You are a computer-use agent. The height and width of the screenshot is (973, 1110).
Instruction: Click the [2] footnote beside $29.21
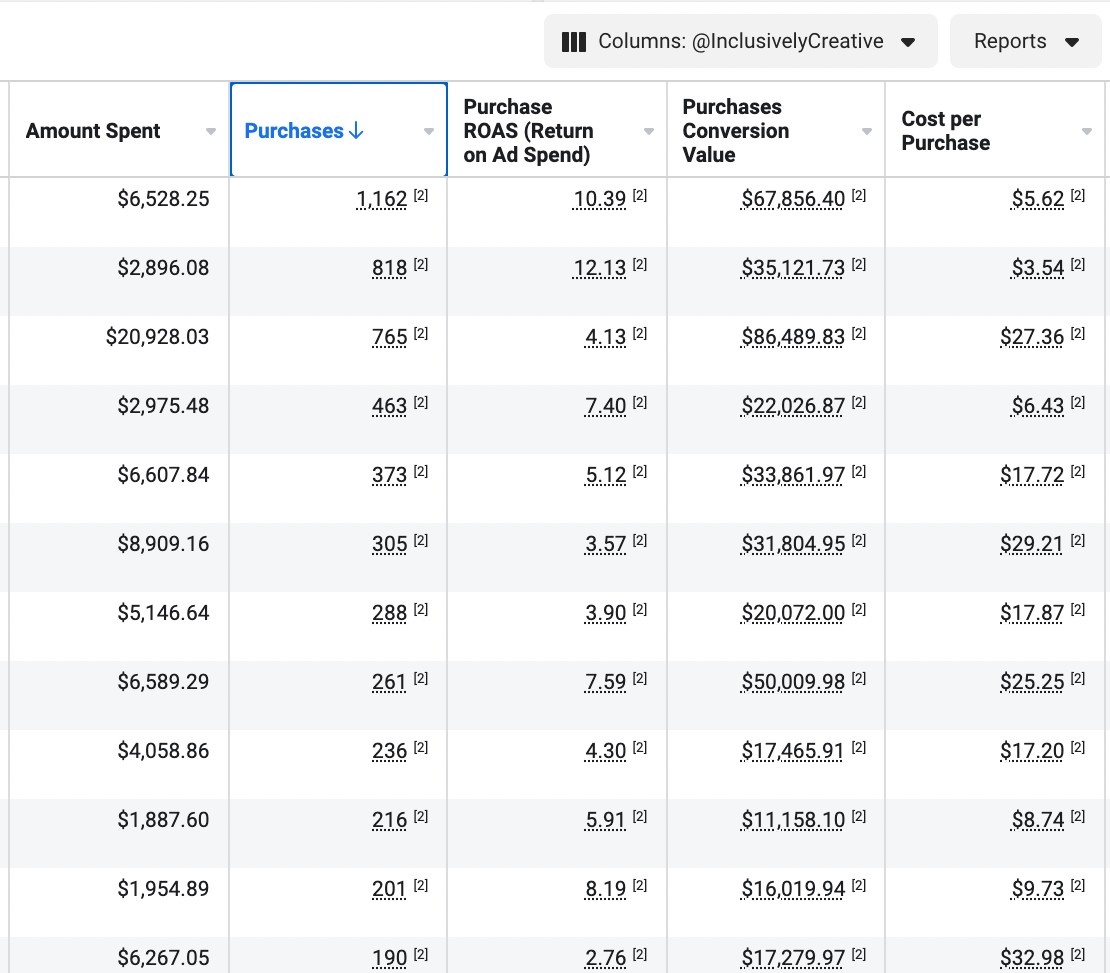pos(1077,541)
